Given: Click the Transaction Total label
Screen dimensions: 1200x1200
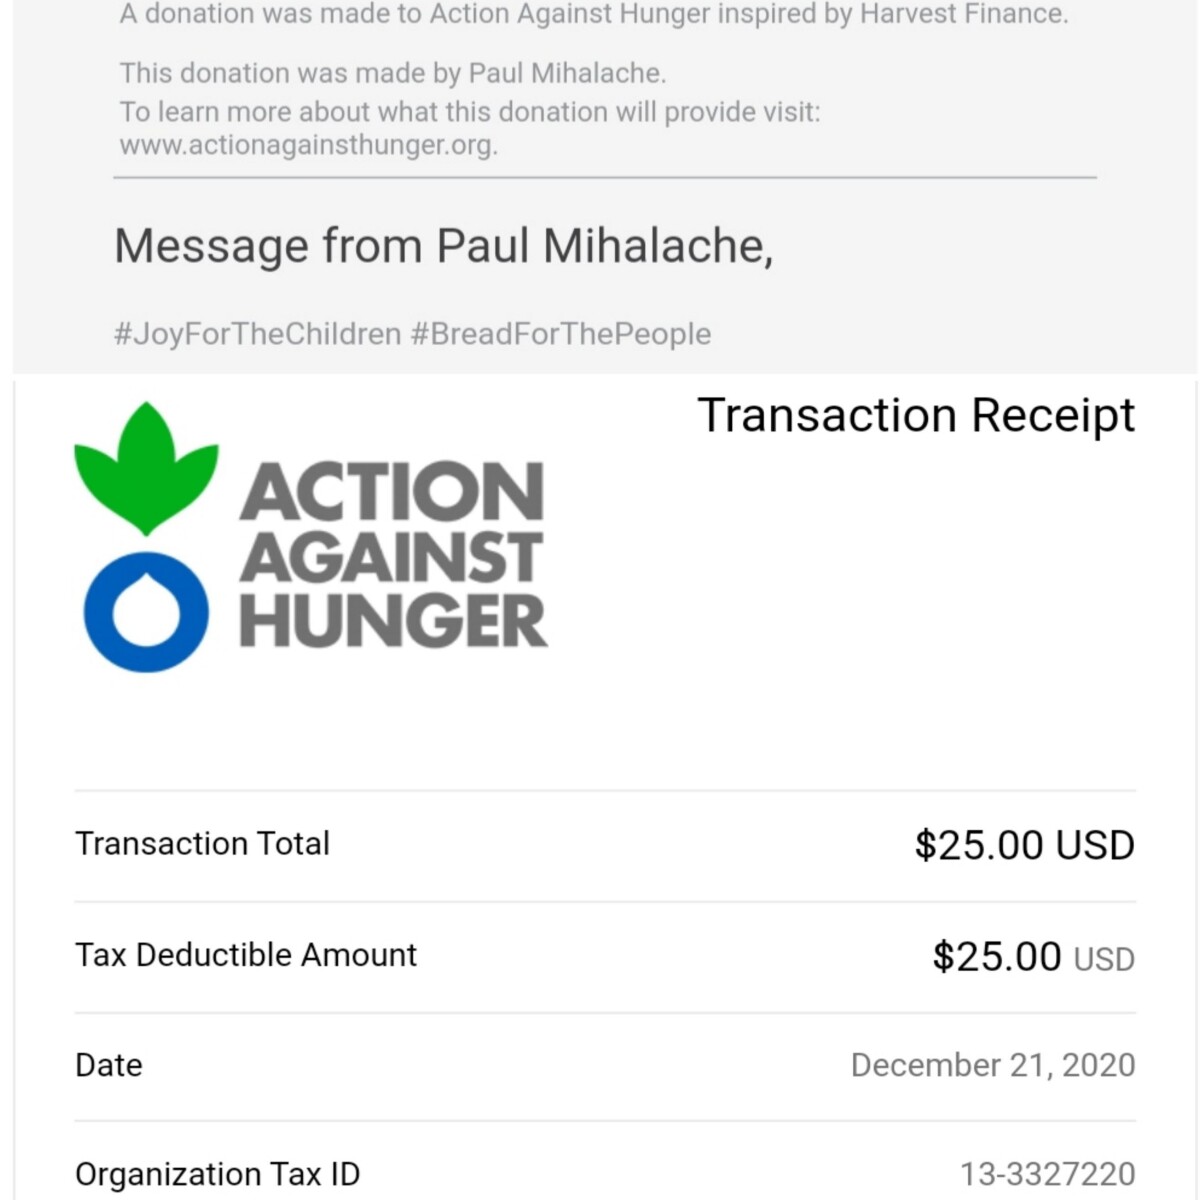Looking at the screenshot, I should pos(202,843).
